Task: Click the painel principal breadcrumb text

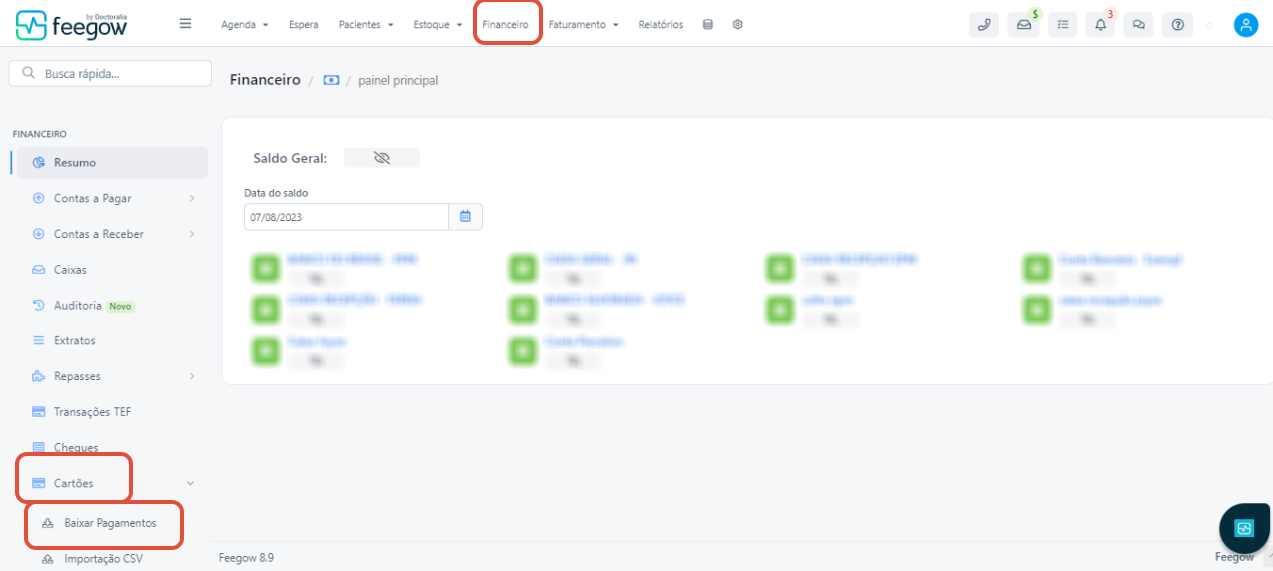Action: pyautogui.click(x=398, y=80)
